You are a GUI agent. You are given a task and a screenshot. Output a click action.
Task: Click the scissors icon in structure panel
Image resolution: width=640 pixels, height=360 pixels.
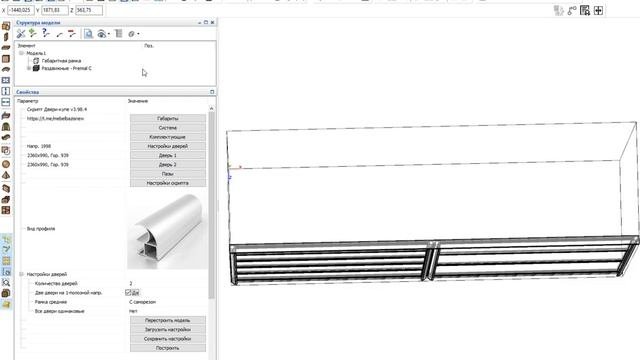coord(21,34)
